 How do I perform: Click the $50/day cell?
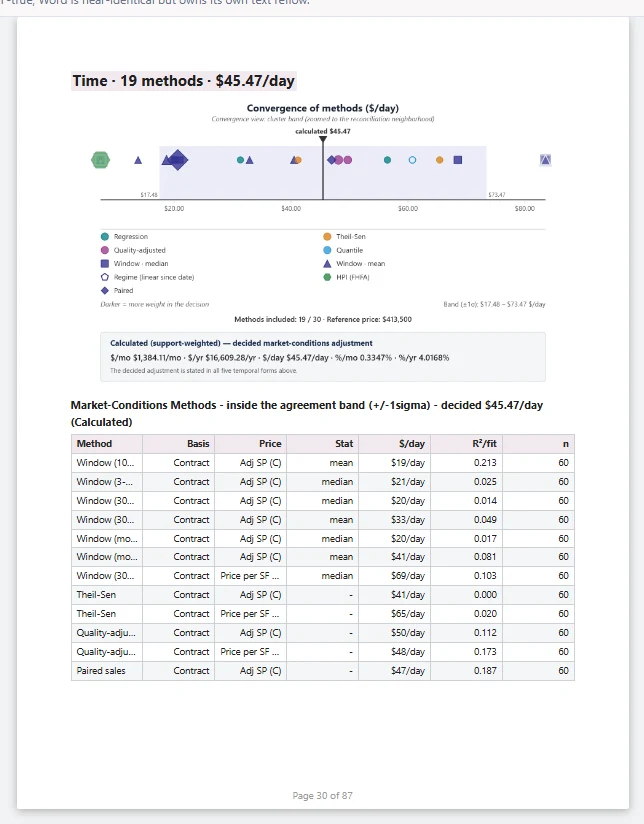click(394, 632)
